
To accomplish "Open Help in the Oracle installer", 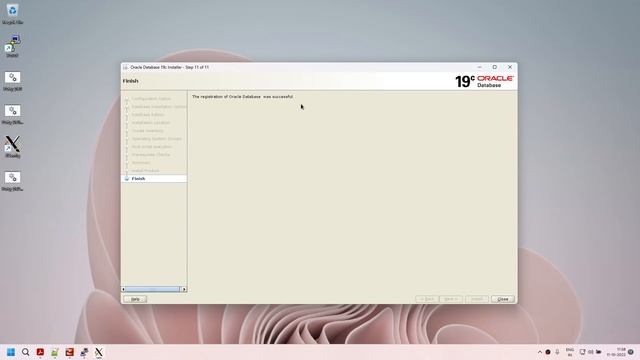I will pyautogui.click(x=135, y=299).
